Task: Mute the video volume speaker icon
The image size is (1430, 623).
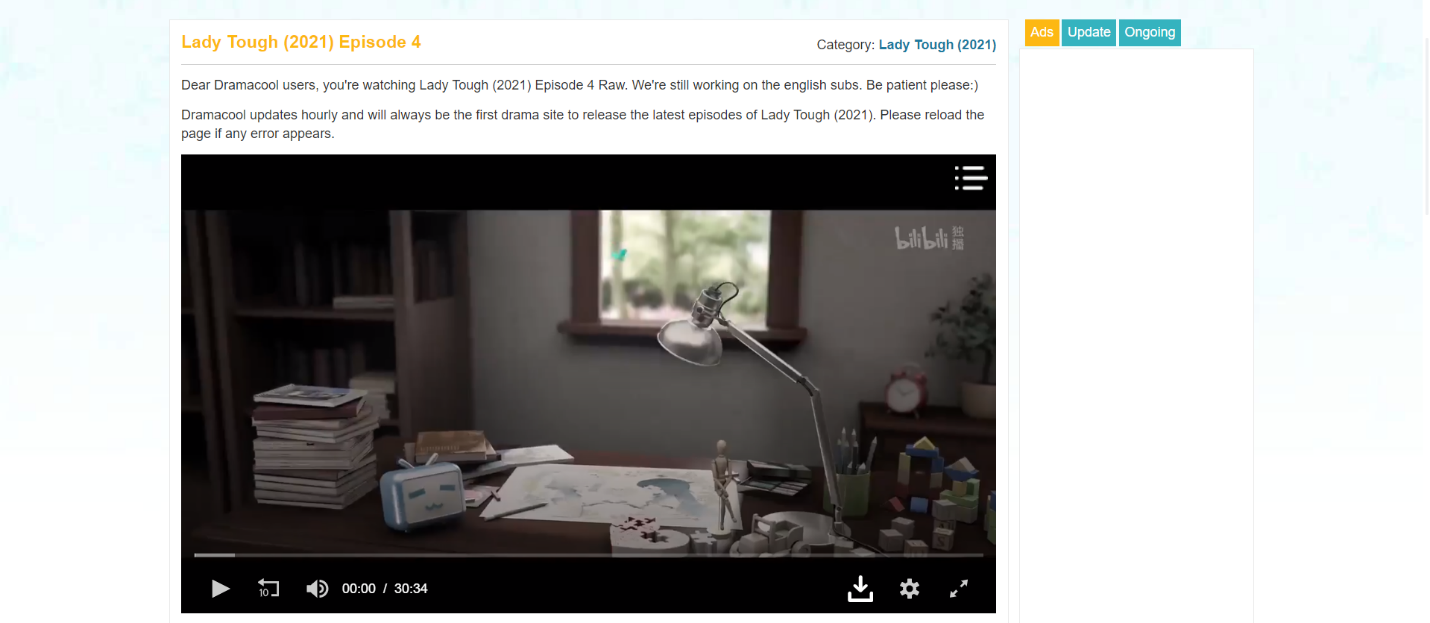Action: 317,589
